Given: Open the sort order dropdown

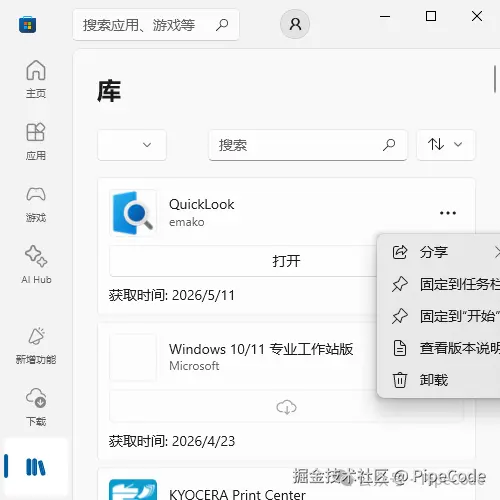Looking at the screenshot, I should [x=446, y=145].
